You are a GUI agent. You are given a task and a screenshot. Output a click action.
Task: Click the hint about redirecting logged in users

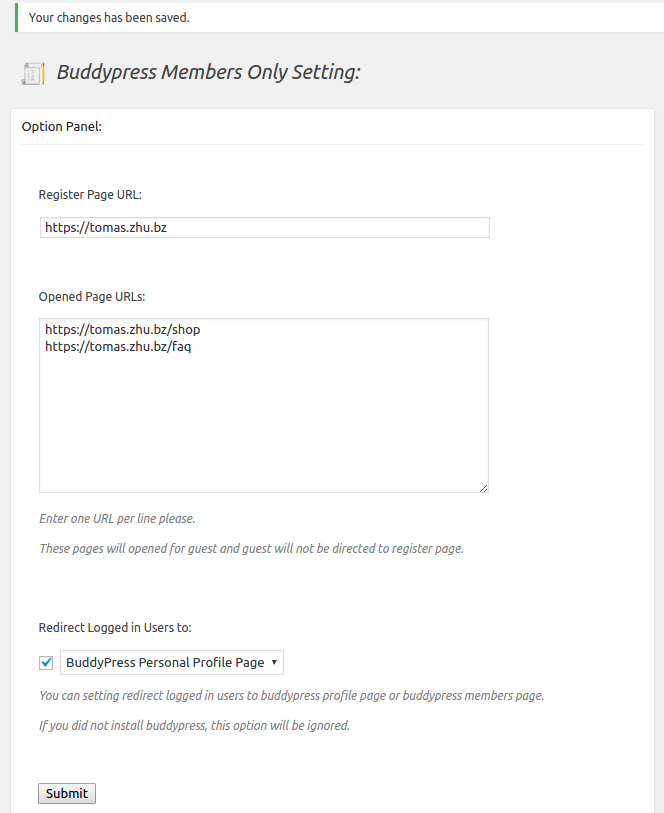coord(291,696)
